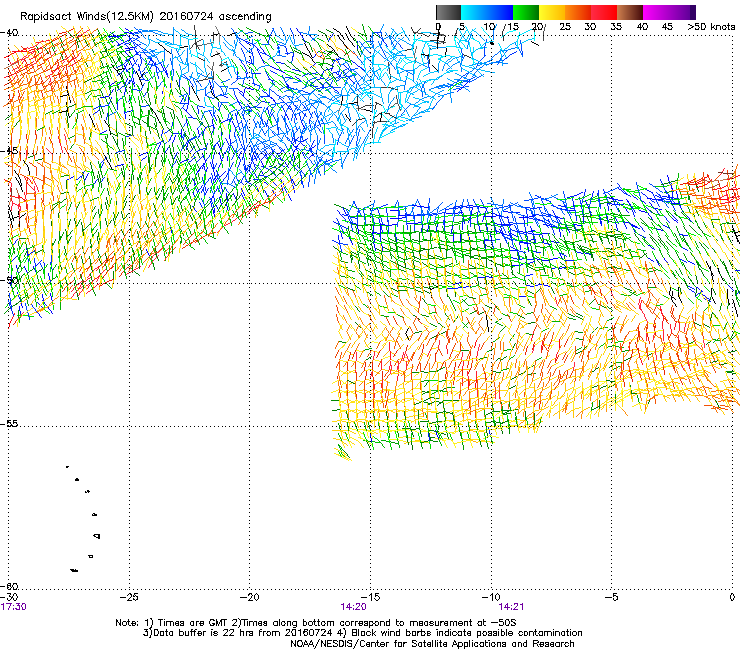Click the '25' legend tick label

point(565,26)
